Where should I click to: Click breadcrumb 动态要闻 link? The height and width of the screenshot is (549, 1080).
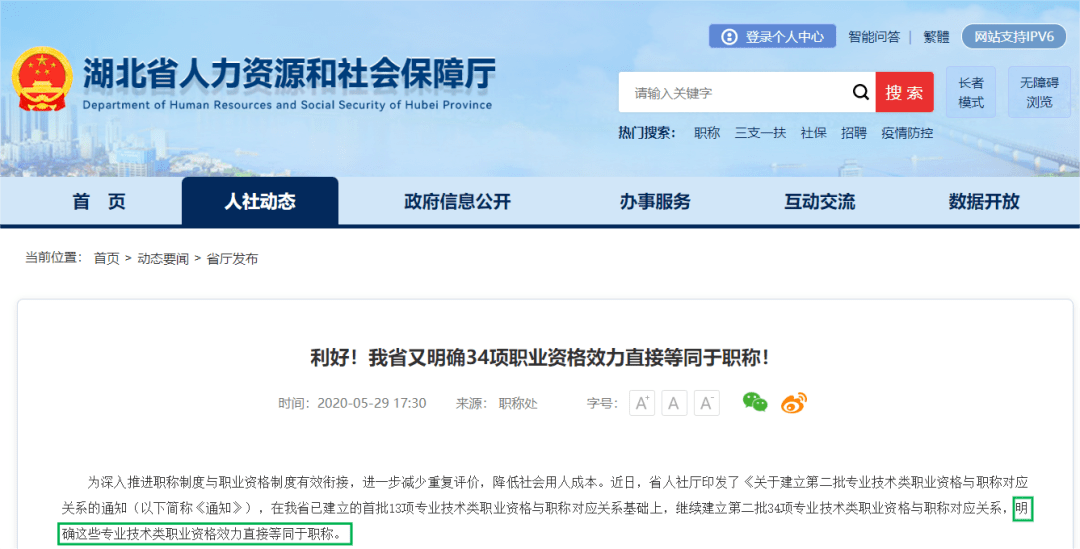163,259
